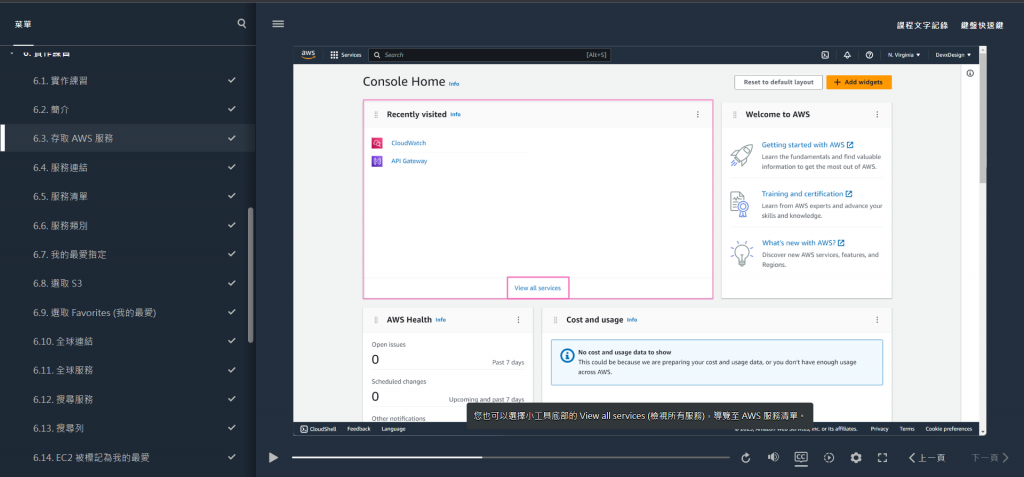Toggle closed captions CC button
1024x477 pixels.
pos(801,457)
